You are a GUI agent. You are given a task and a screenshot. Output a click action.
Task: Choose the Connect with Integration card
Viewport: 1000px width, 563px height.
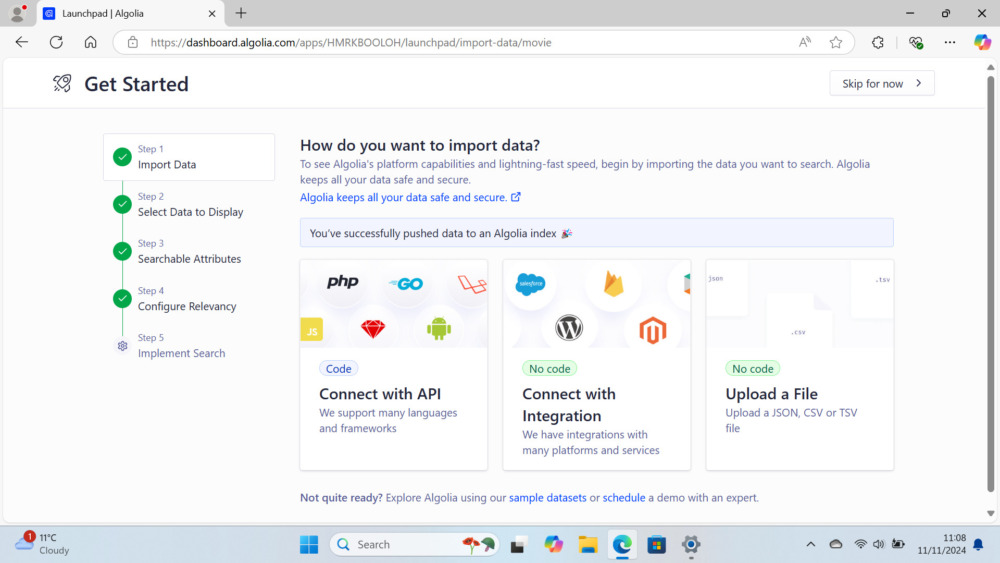click(x=596, y=365)
